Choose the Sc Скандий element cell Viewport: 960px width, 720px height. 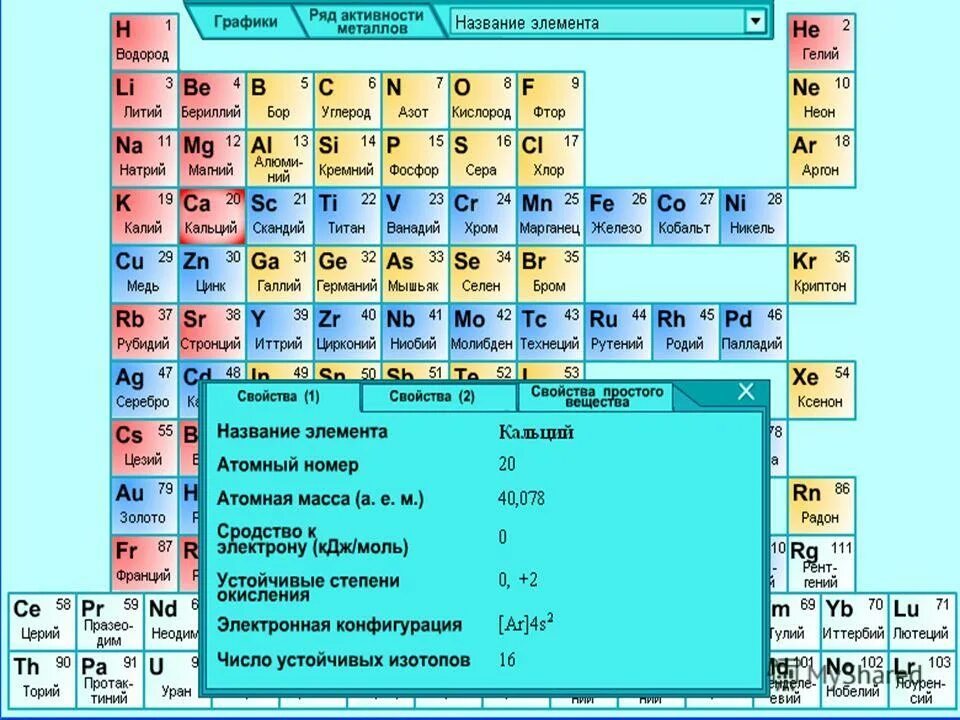280,216
